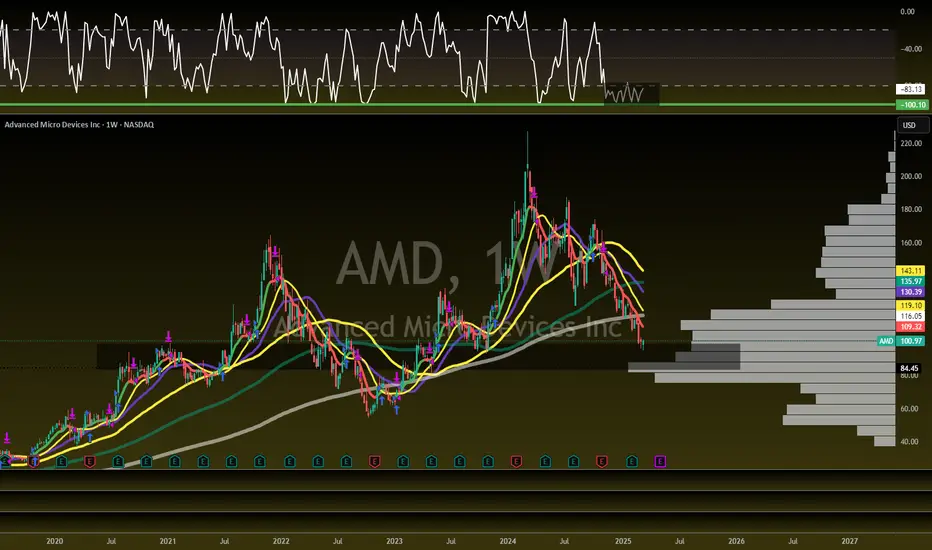Click the 2026 label on time axis
Viewport: 932px width, 550px height.
(736, 541)
